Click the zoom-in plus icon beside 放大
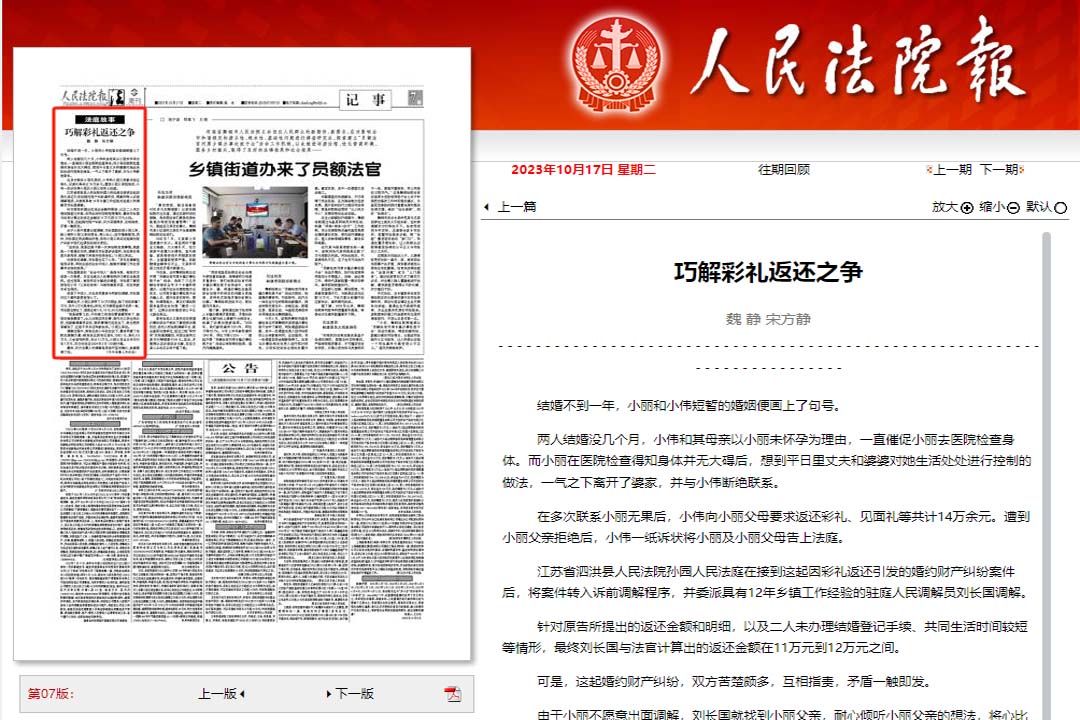This screenshot has height=720, width=1080. (x=967, y=208)
